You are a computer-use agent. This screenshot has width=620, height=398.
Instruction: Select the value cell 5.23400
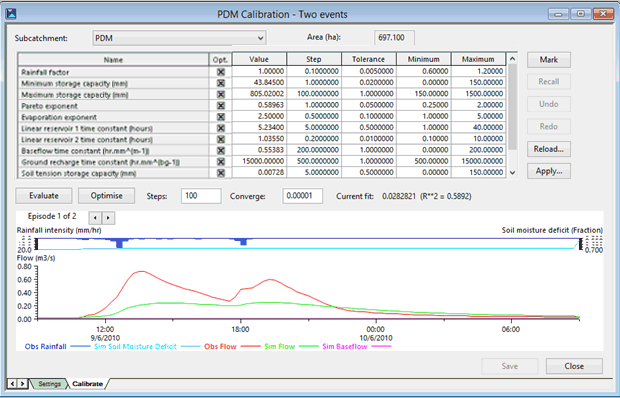tap(259, 127)
